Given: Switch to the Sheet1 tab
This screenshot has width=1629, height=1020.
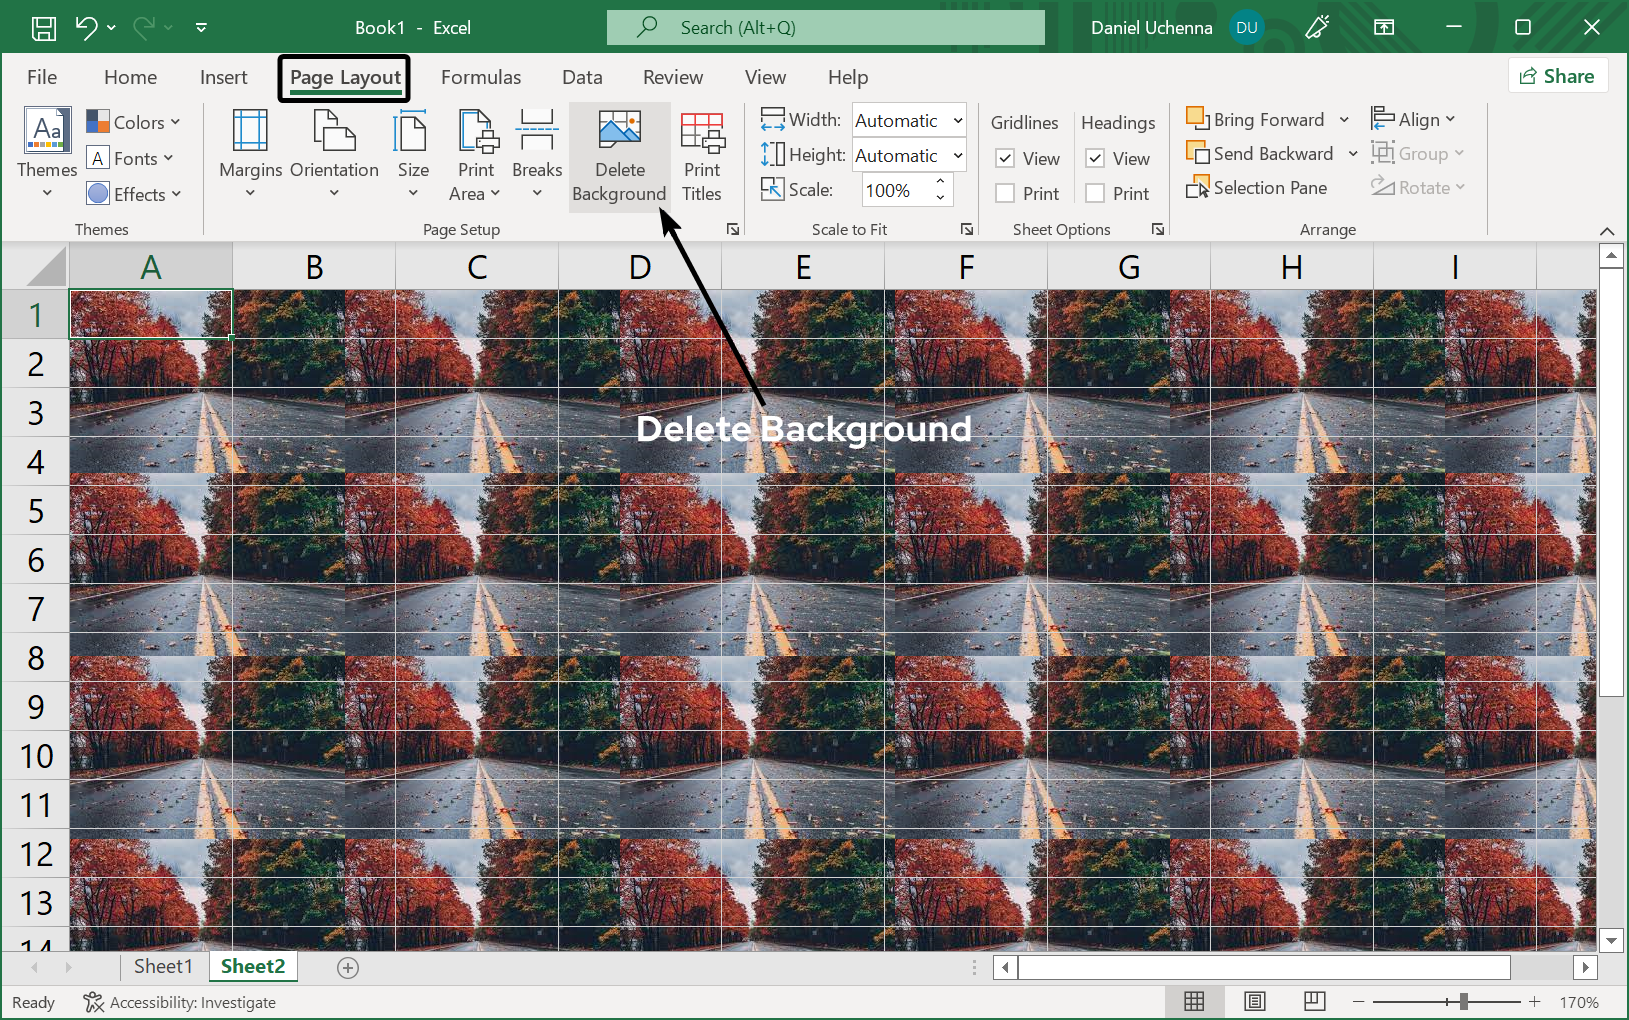Looking at the screenshot, I should click(162, 966).
